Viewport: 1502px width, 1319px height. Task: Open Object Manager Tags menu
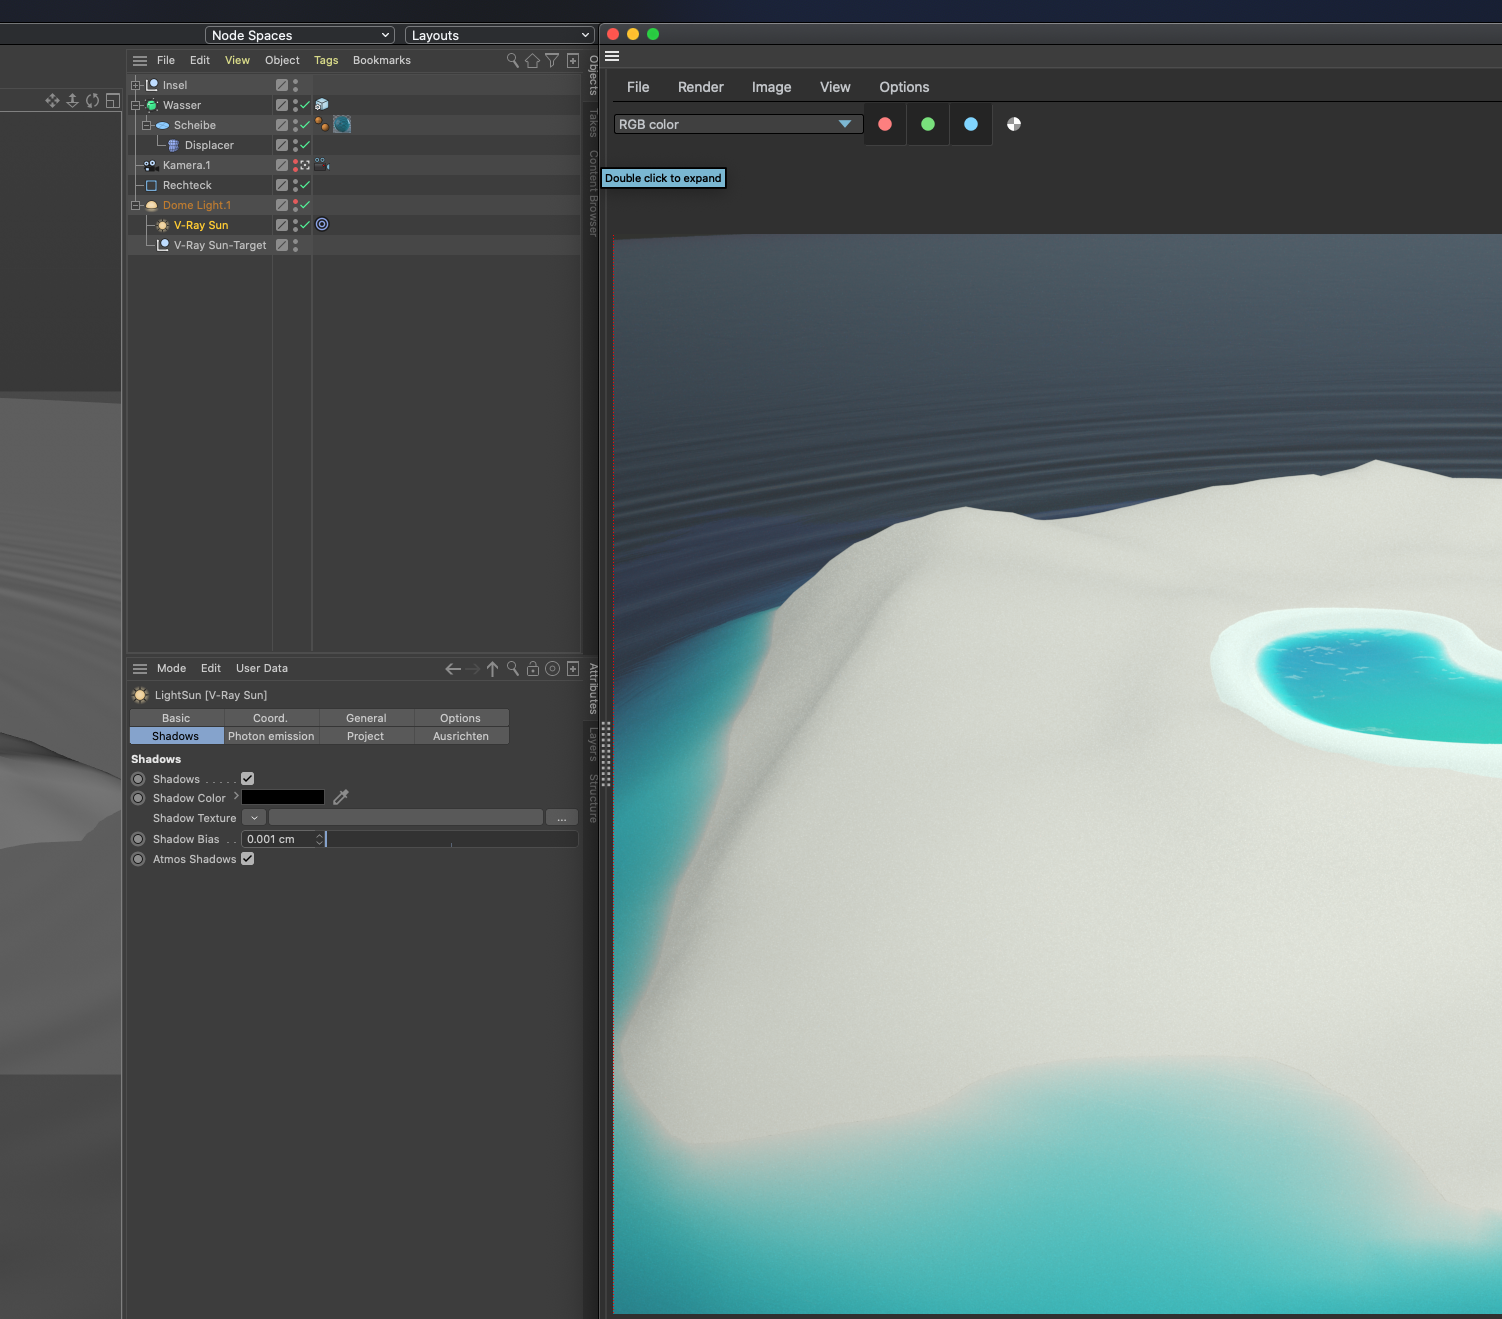click(x=326, y=60)
